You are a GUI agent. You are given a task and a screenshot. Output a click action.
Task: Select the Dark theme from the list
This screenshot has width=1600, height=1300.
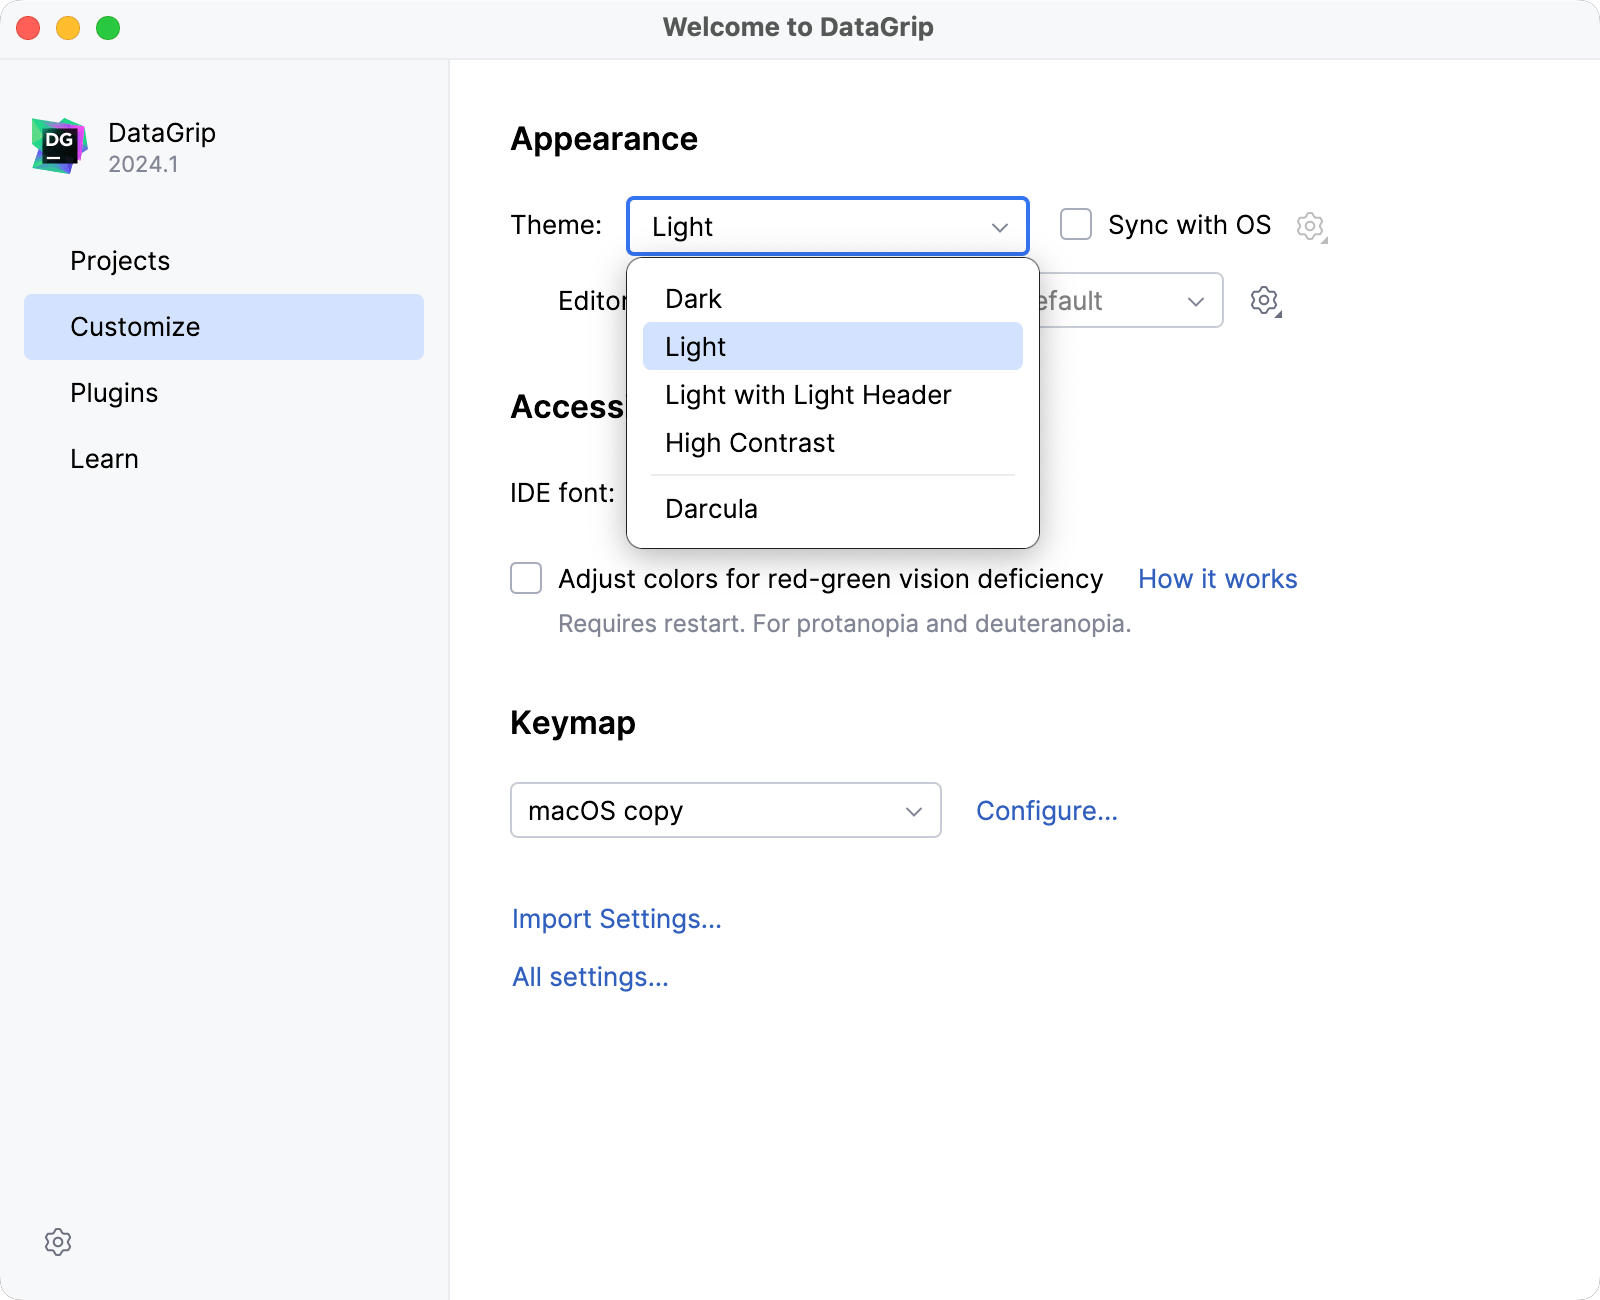693,297
